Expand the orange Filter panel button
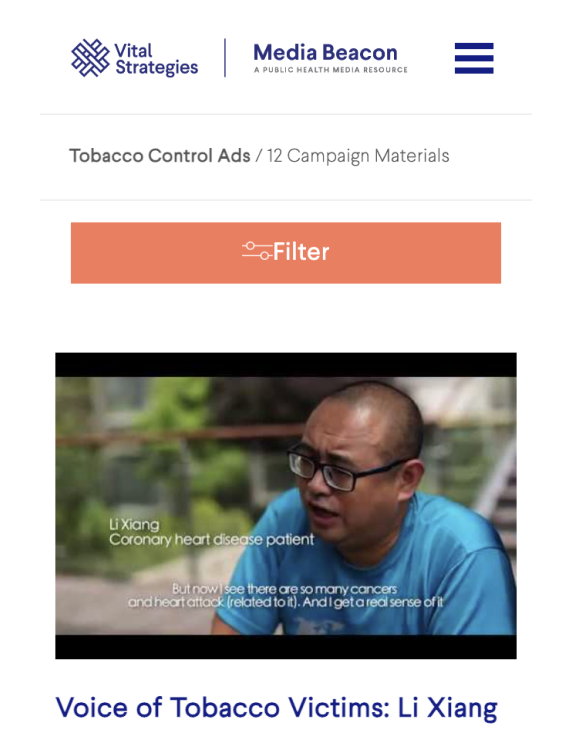The width and height of the screenshot is (572, 744). click(x=286, y=253)
